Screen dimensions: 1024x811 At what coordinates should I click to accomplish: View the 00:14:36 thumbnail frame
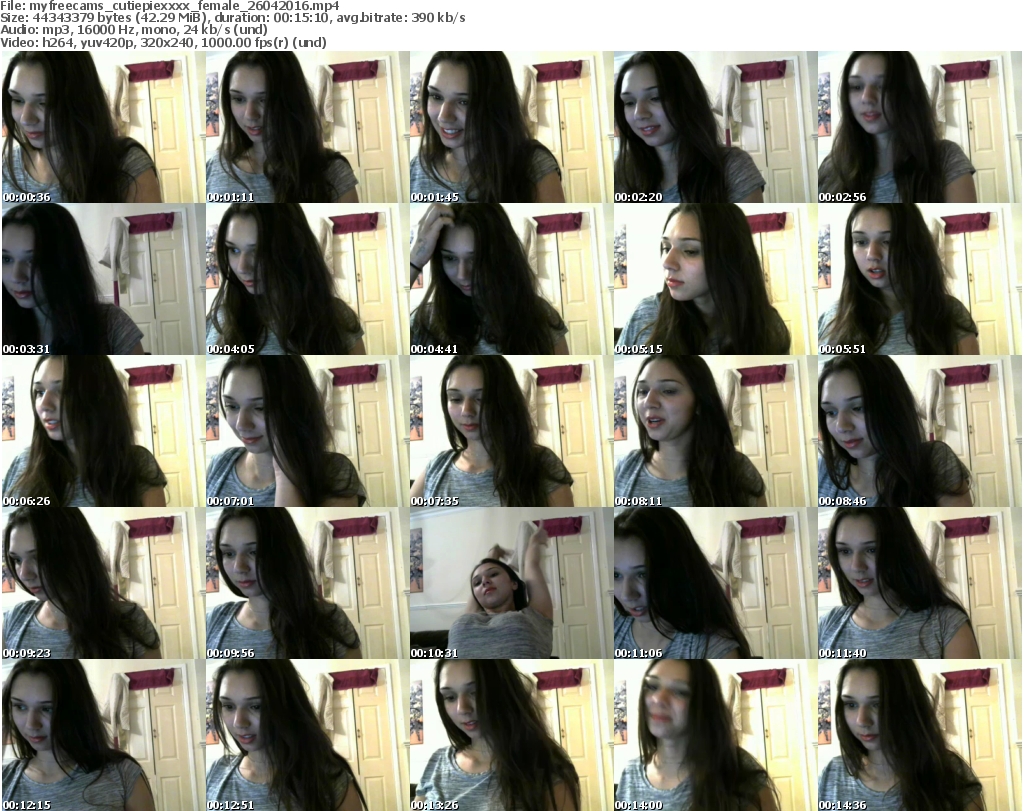[x=919, y=735]
